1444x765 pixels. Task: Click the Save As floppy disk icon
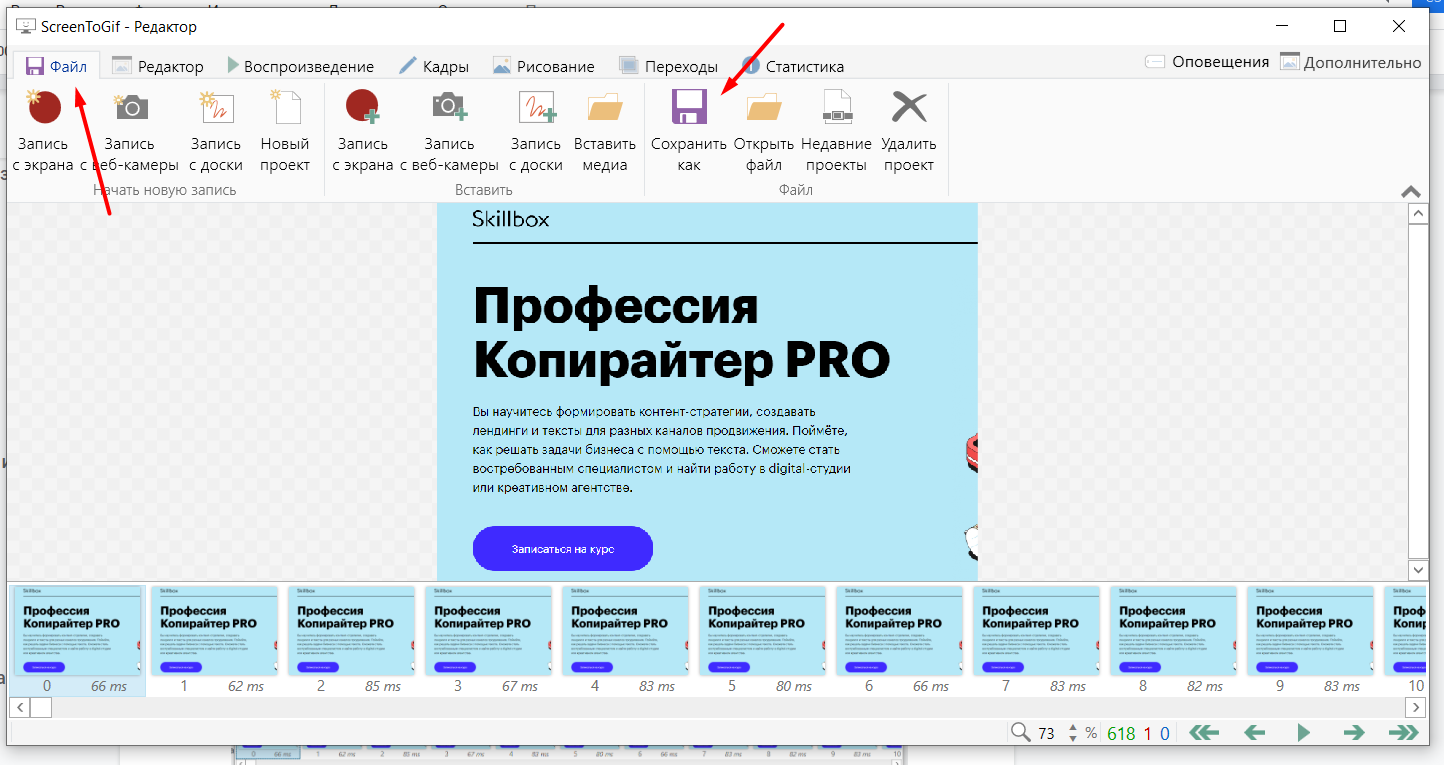coord(689,107)
